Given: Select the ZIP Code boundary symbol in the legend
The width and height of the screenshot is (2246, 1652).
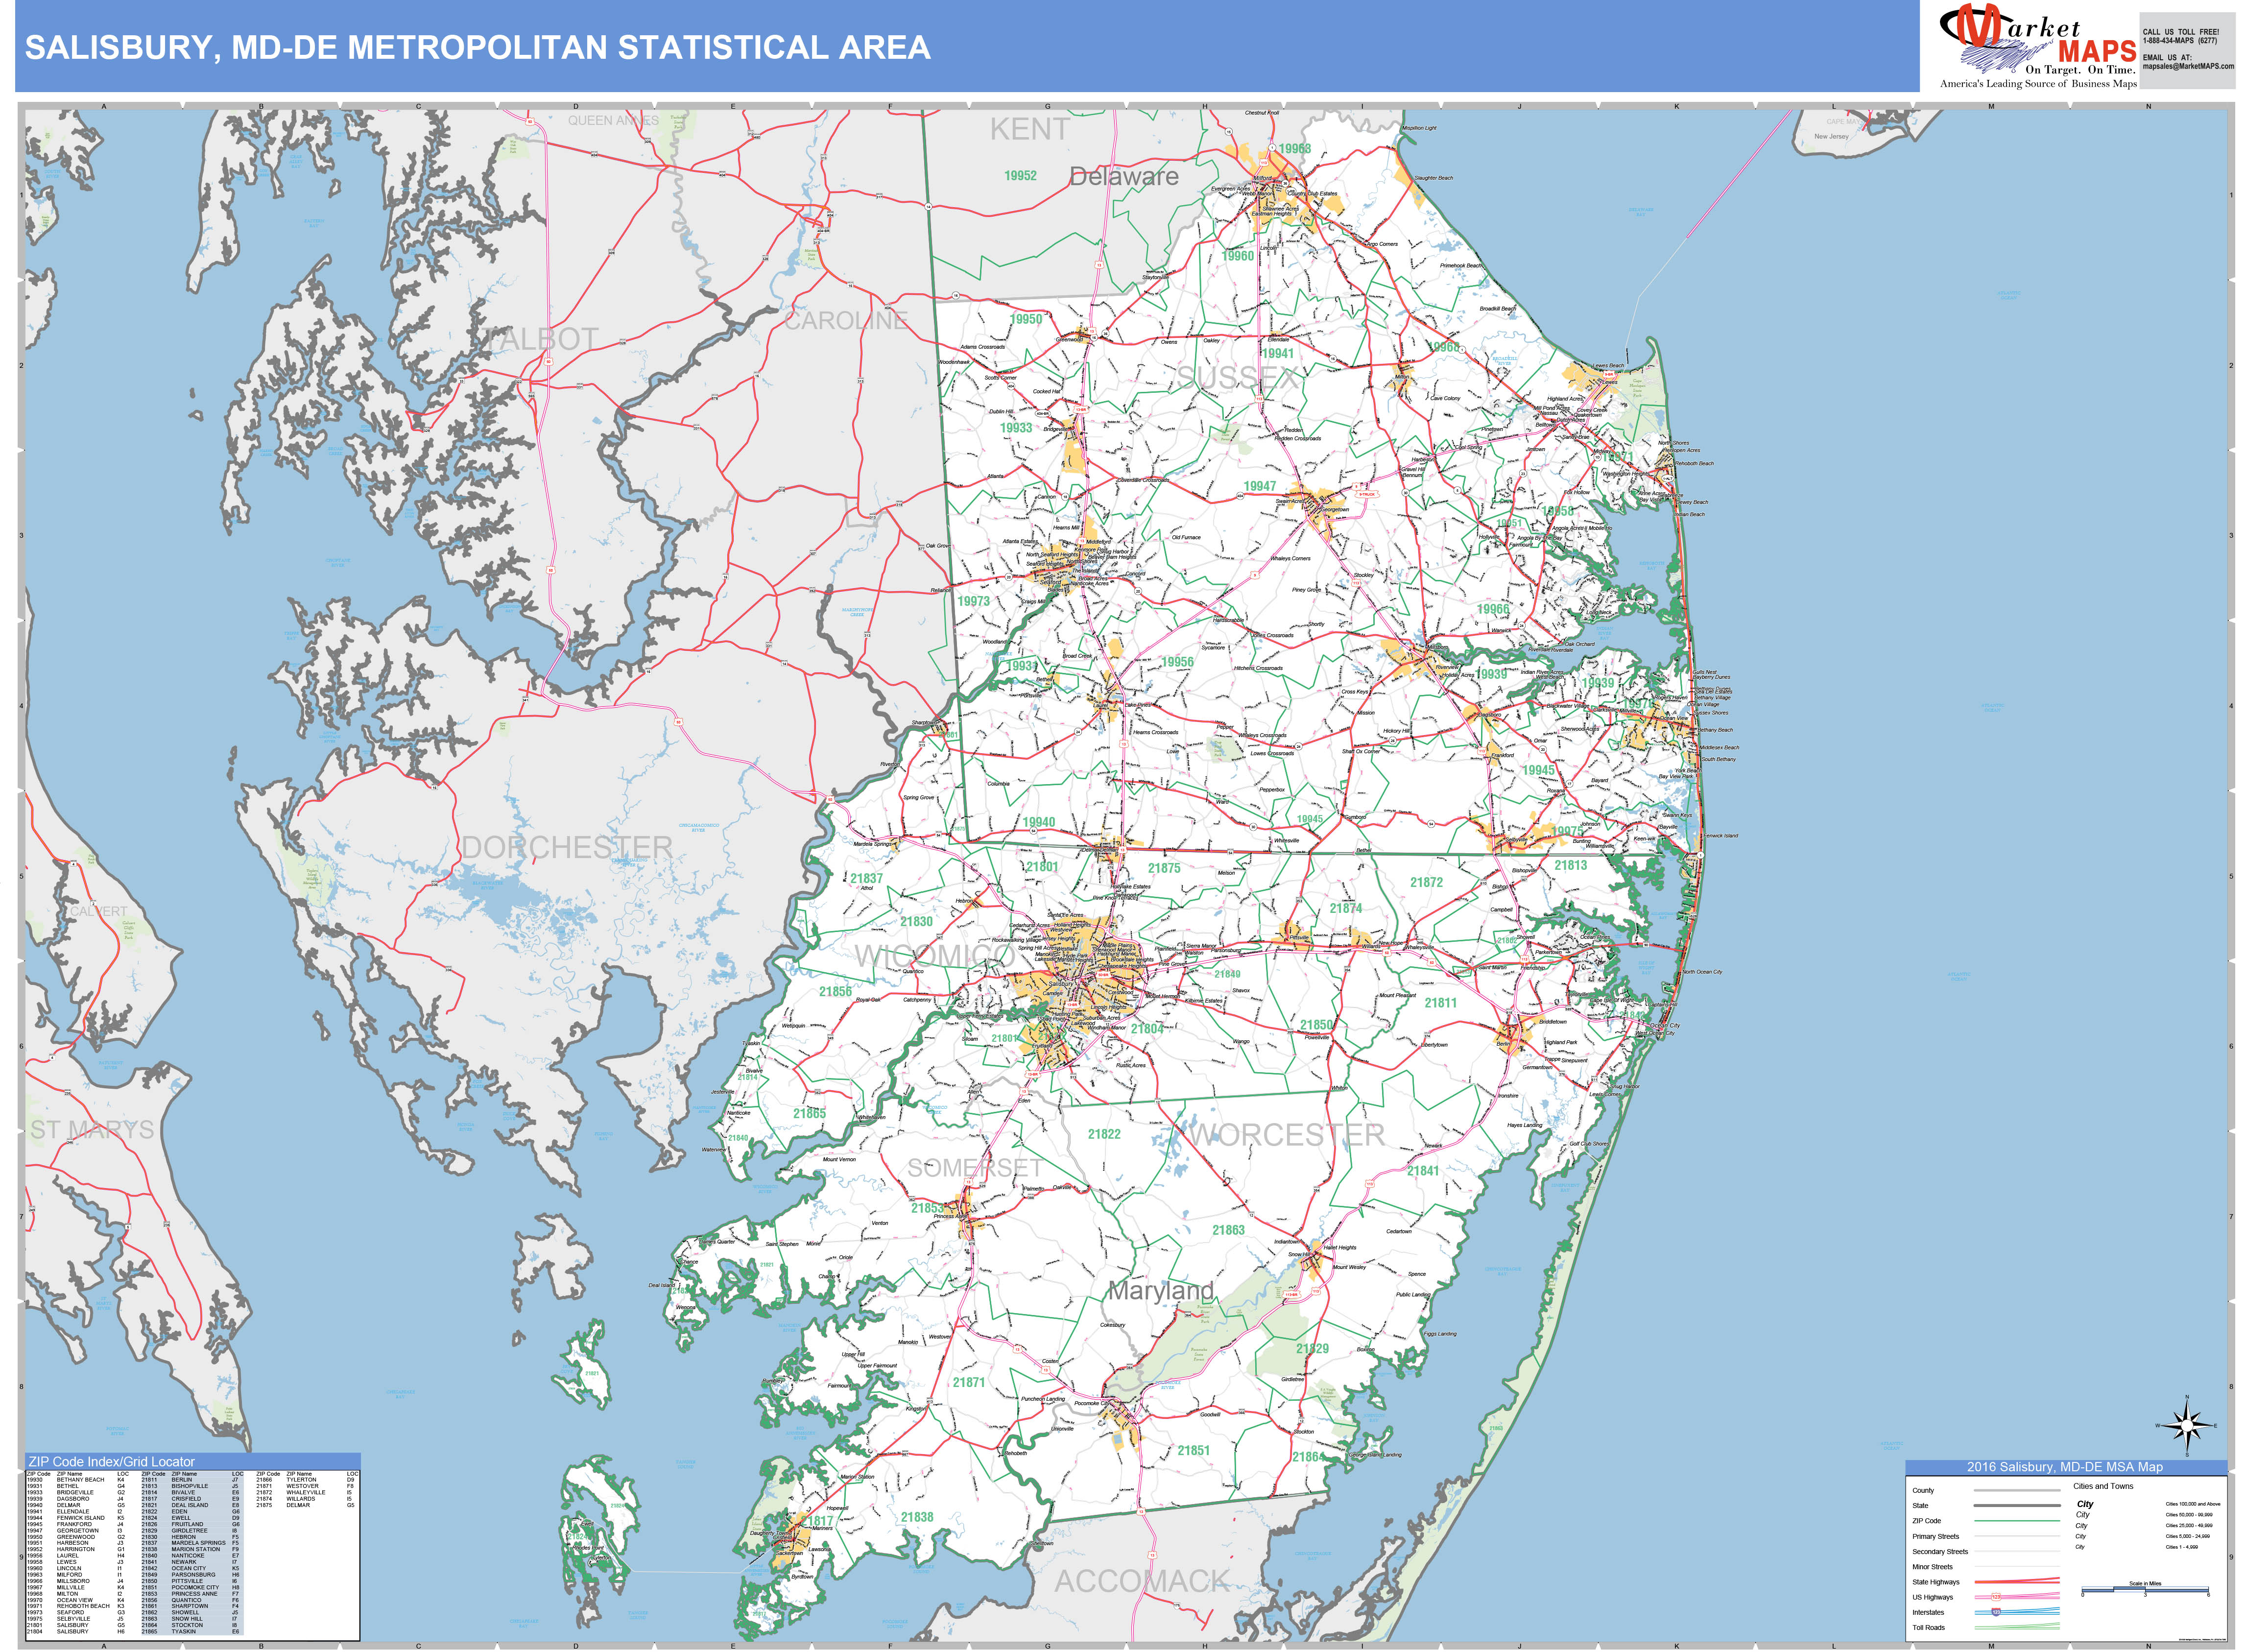Looking at the screenshot, I should click(2017, 1521).
